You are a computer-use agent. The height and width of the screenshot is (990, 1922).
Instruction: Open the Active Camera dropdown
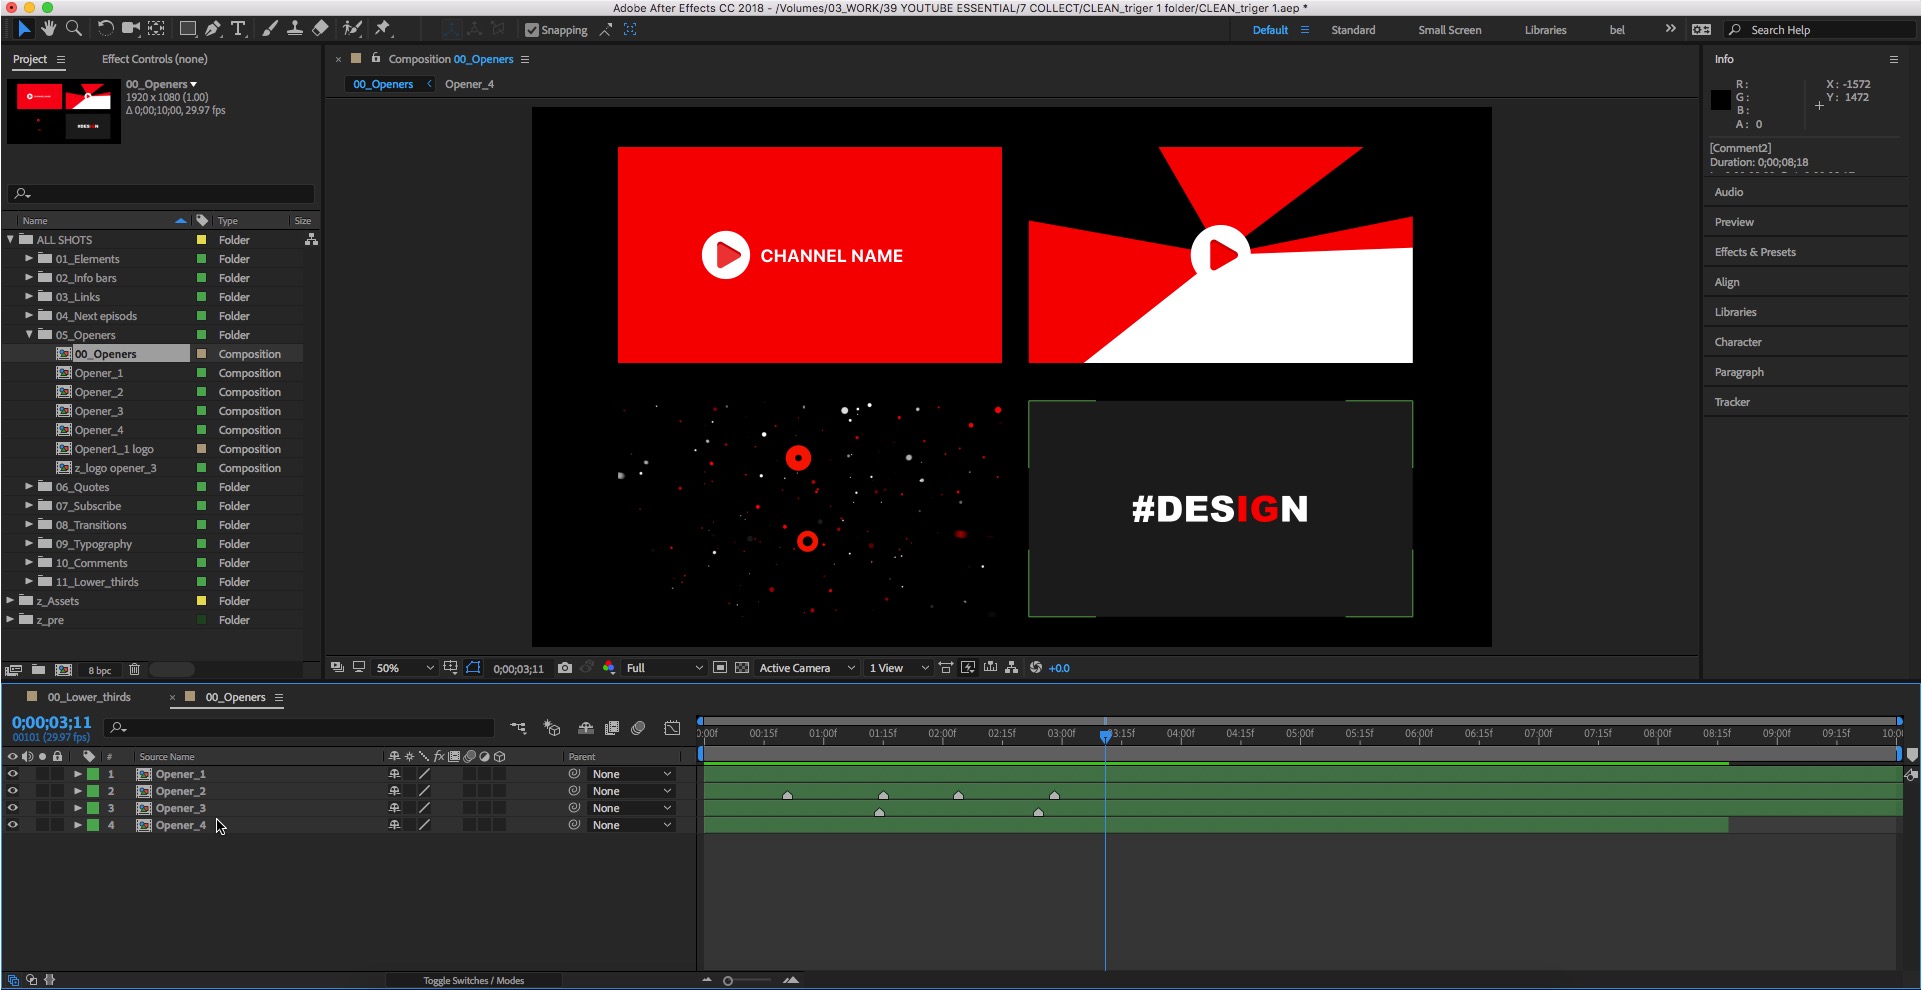(x=805, y=667)
